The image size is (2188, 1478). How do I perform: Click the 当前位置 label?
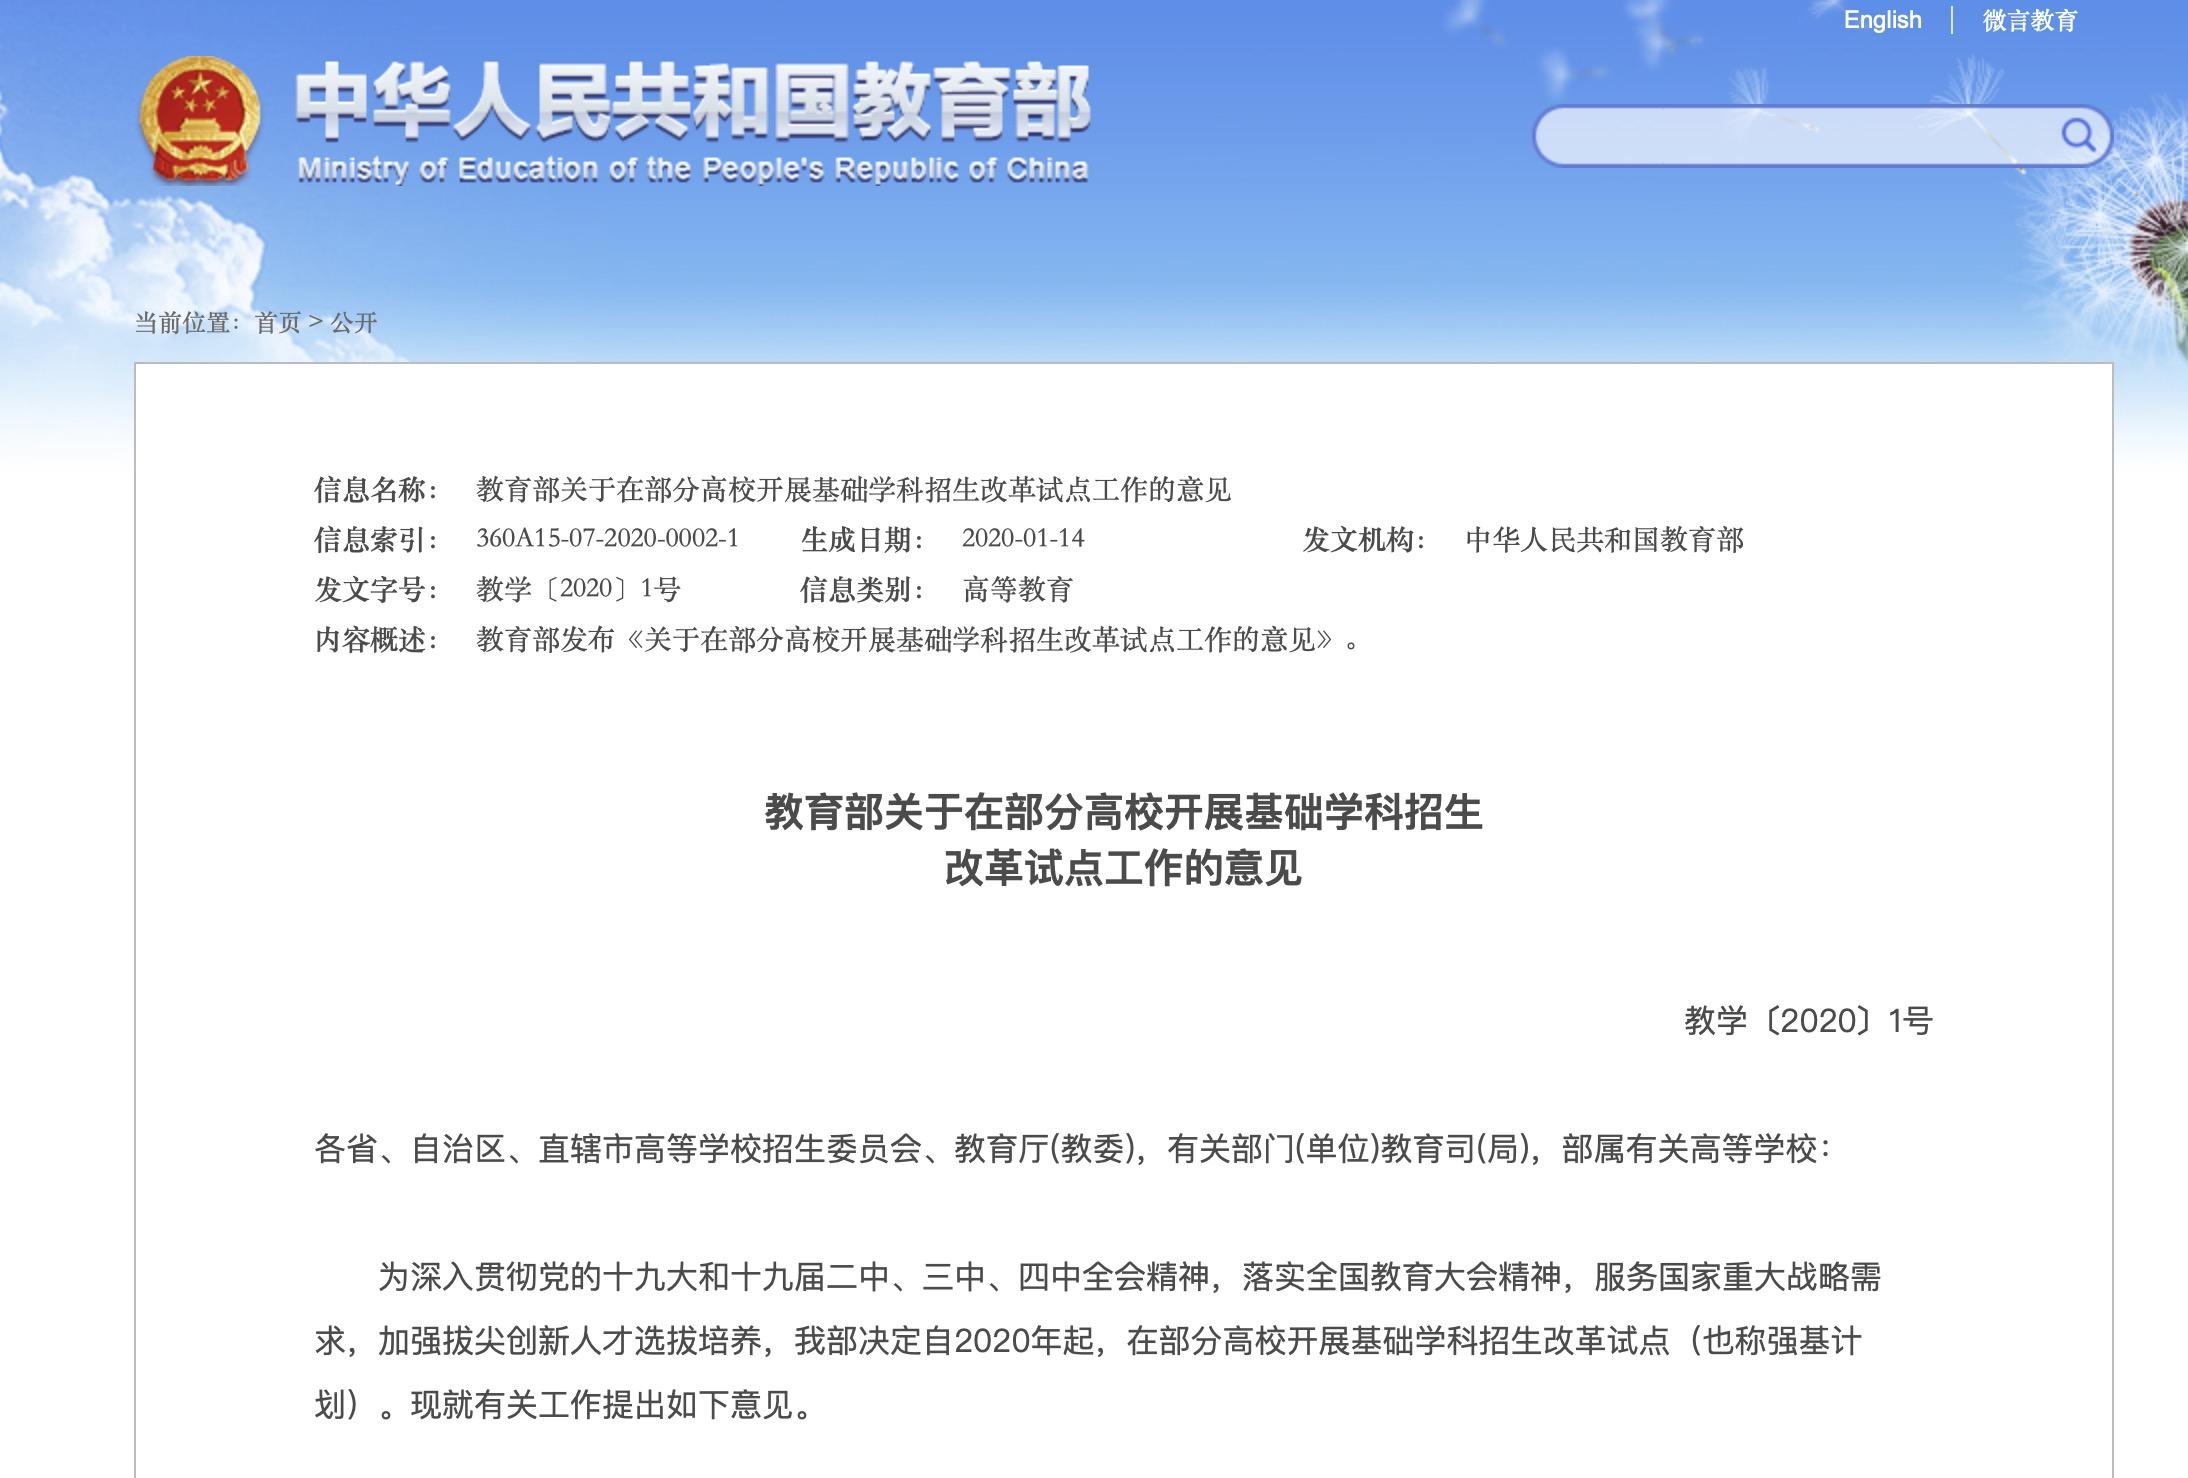coord(187,322)
